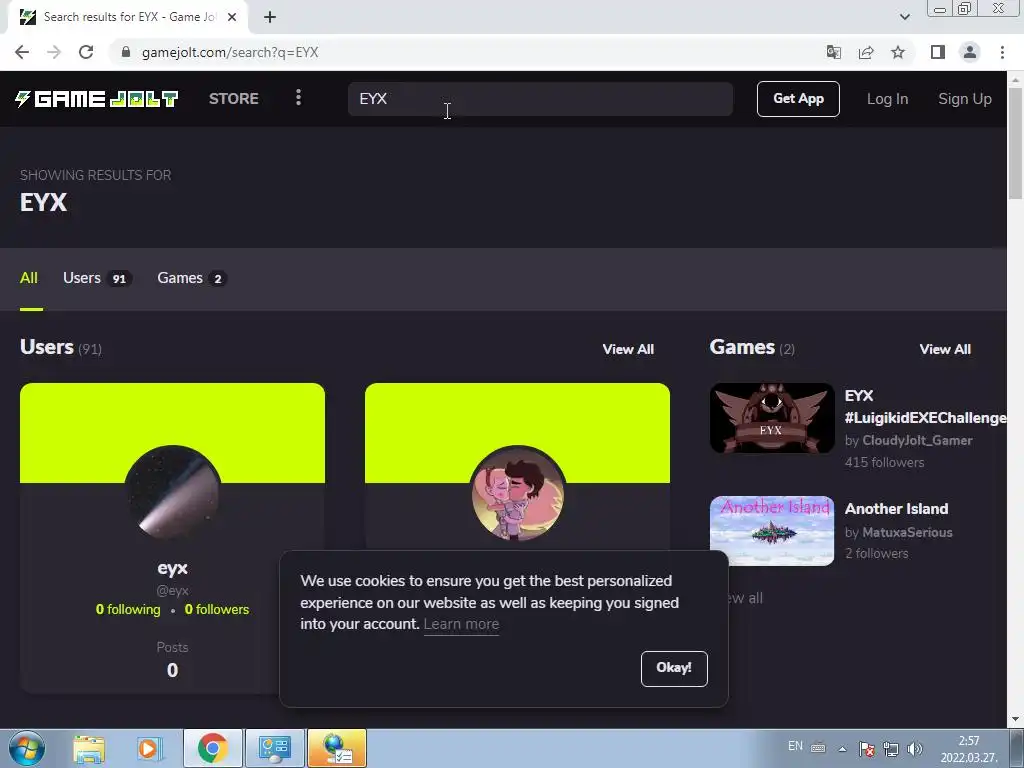Click the share page icon
This screenshot has height=768, width=1024.
(866, 52)
